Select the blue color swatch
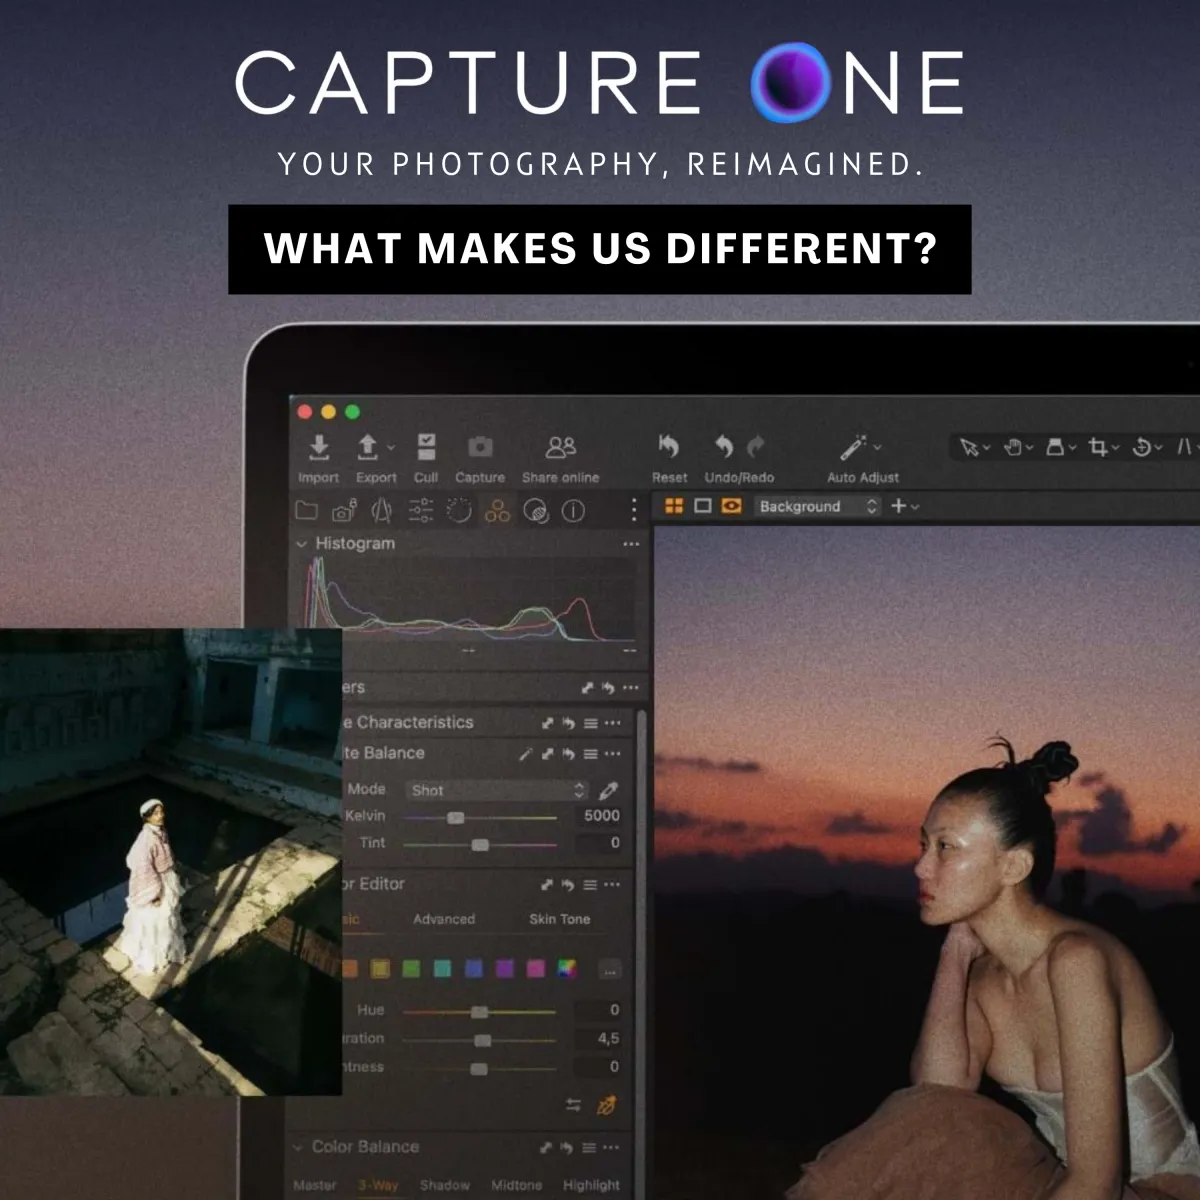 [x=474, y=968]
